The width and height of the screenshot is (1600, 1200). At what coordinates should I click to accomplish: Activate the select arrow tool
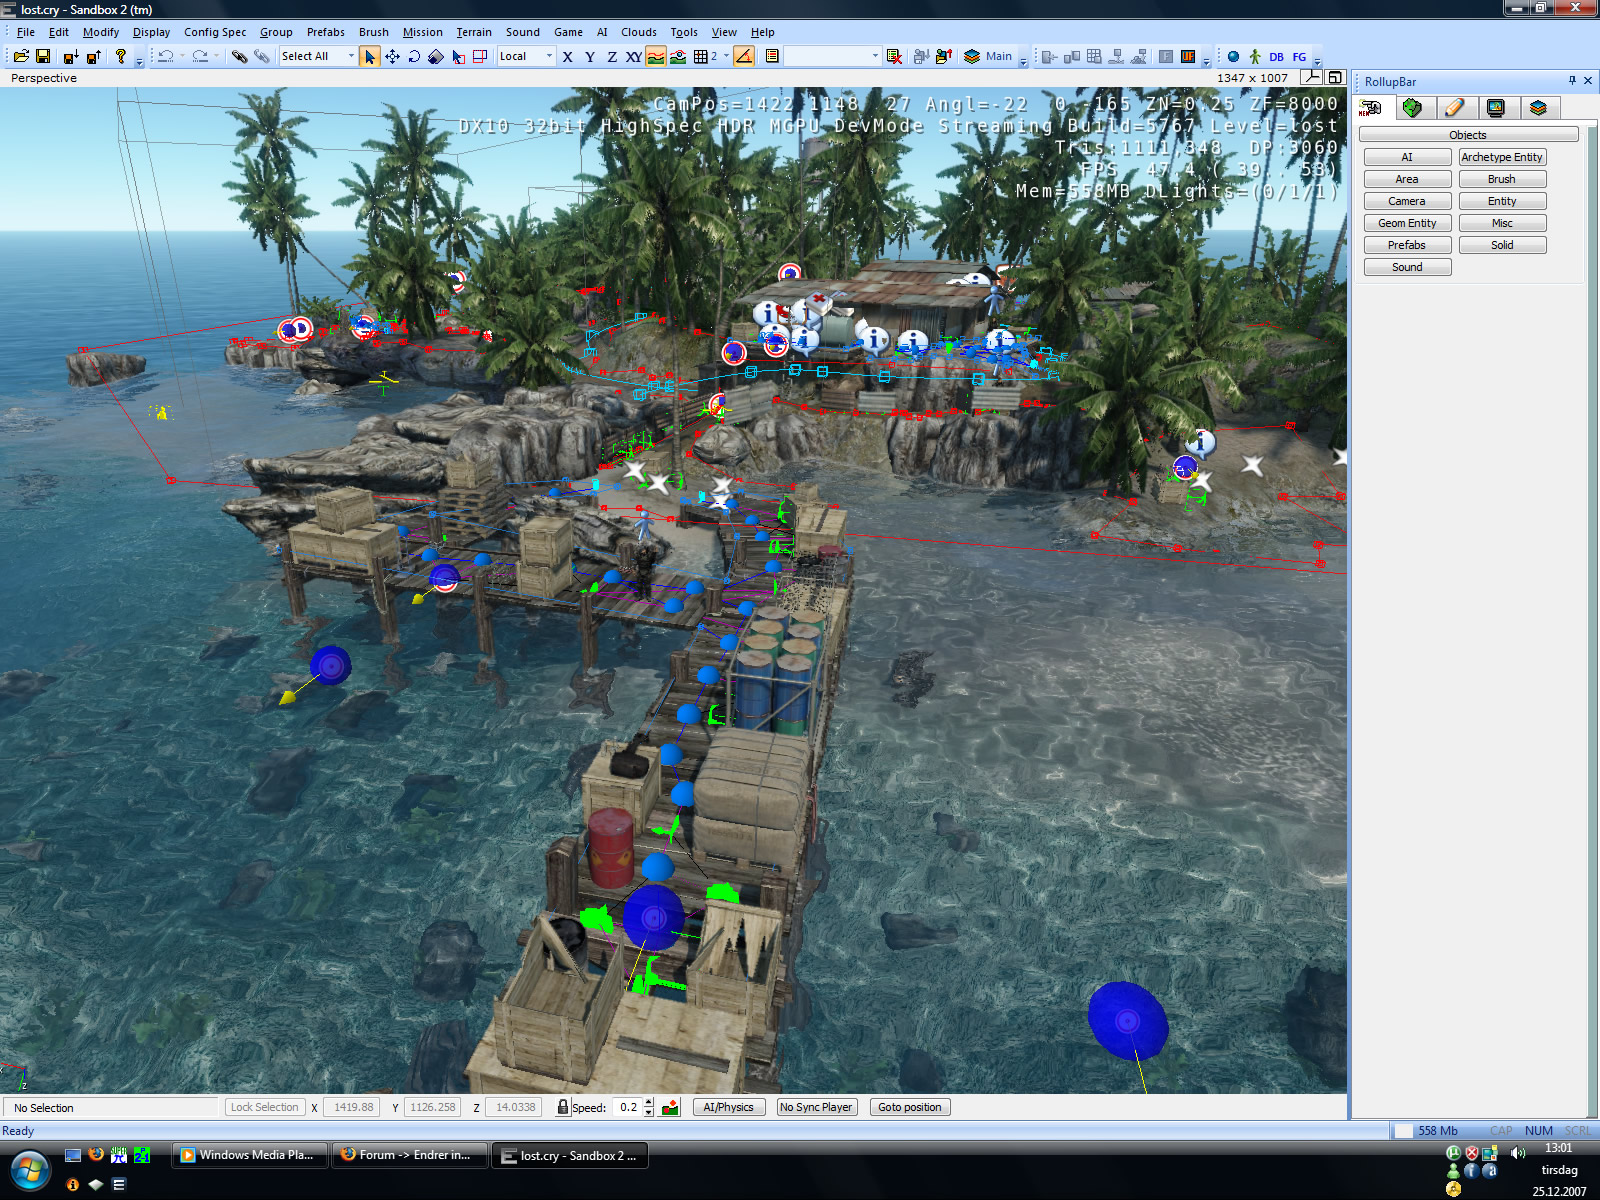[370, 57]
